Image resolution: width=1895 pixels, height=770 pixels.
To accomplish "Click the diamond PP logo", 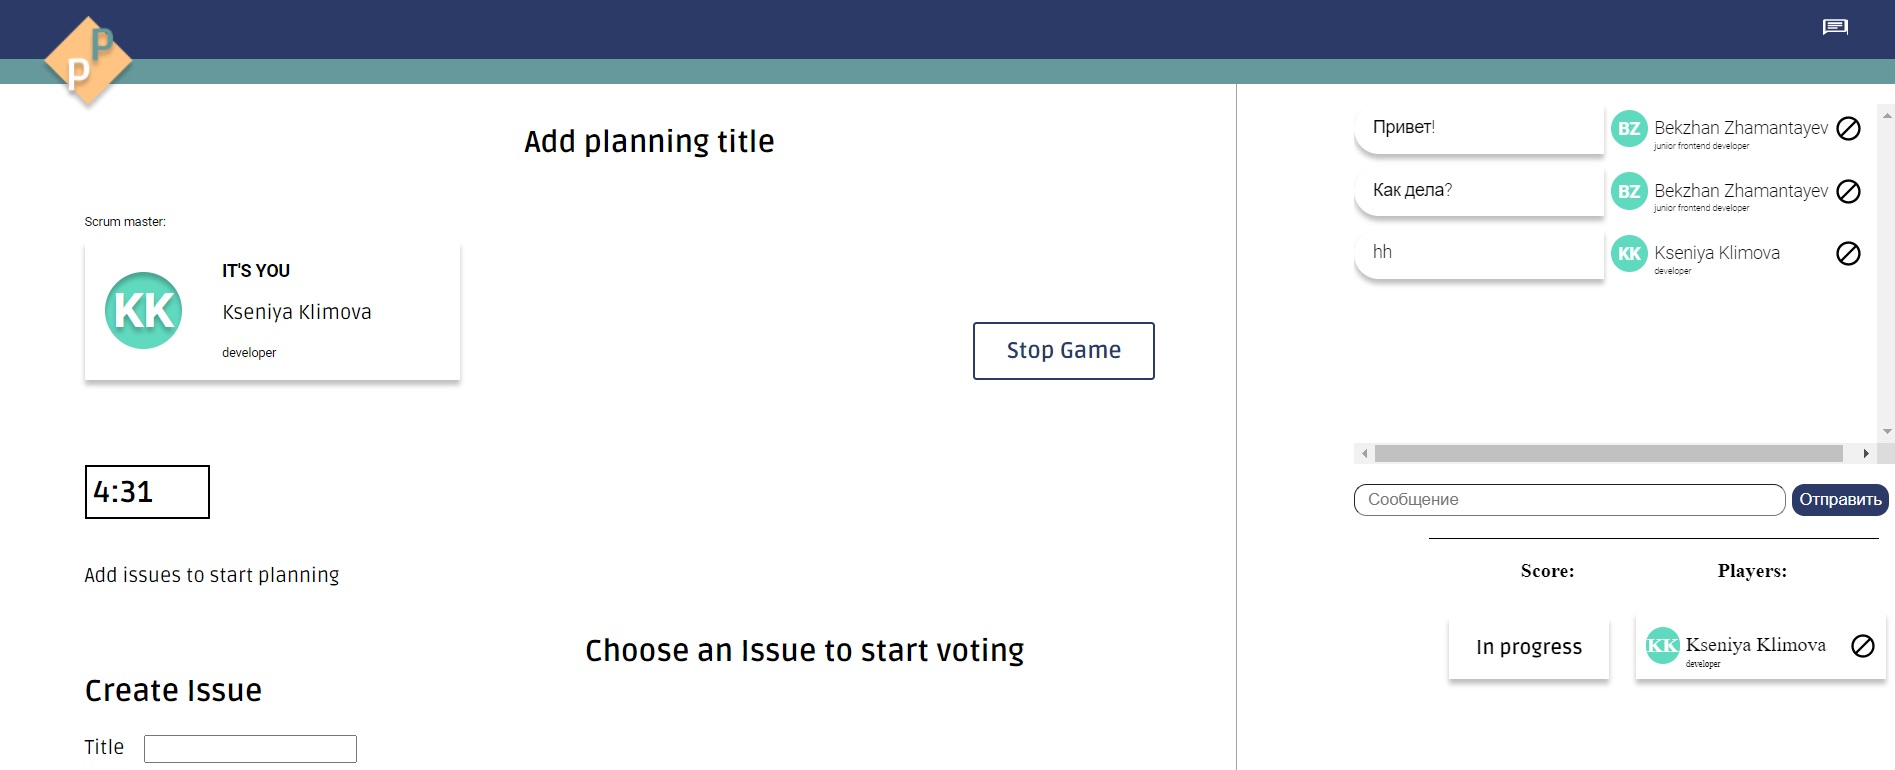I will click(88, 61).
